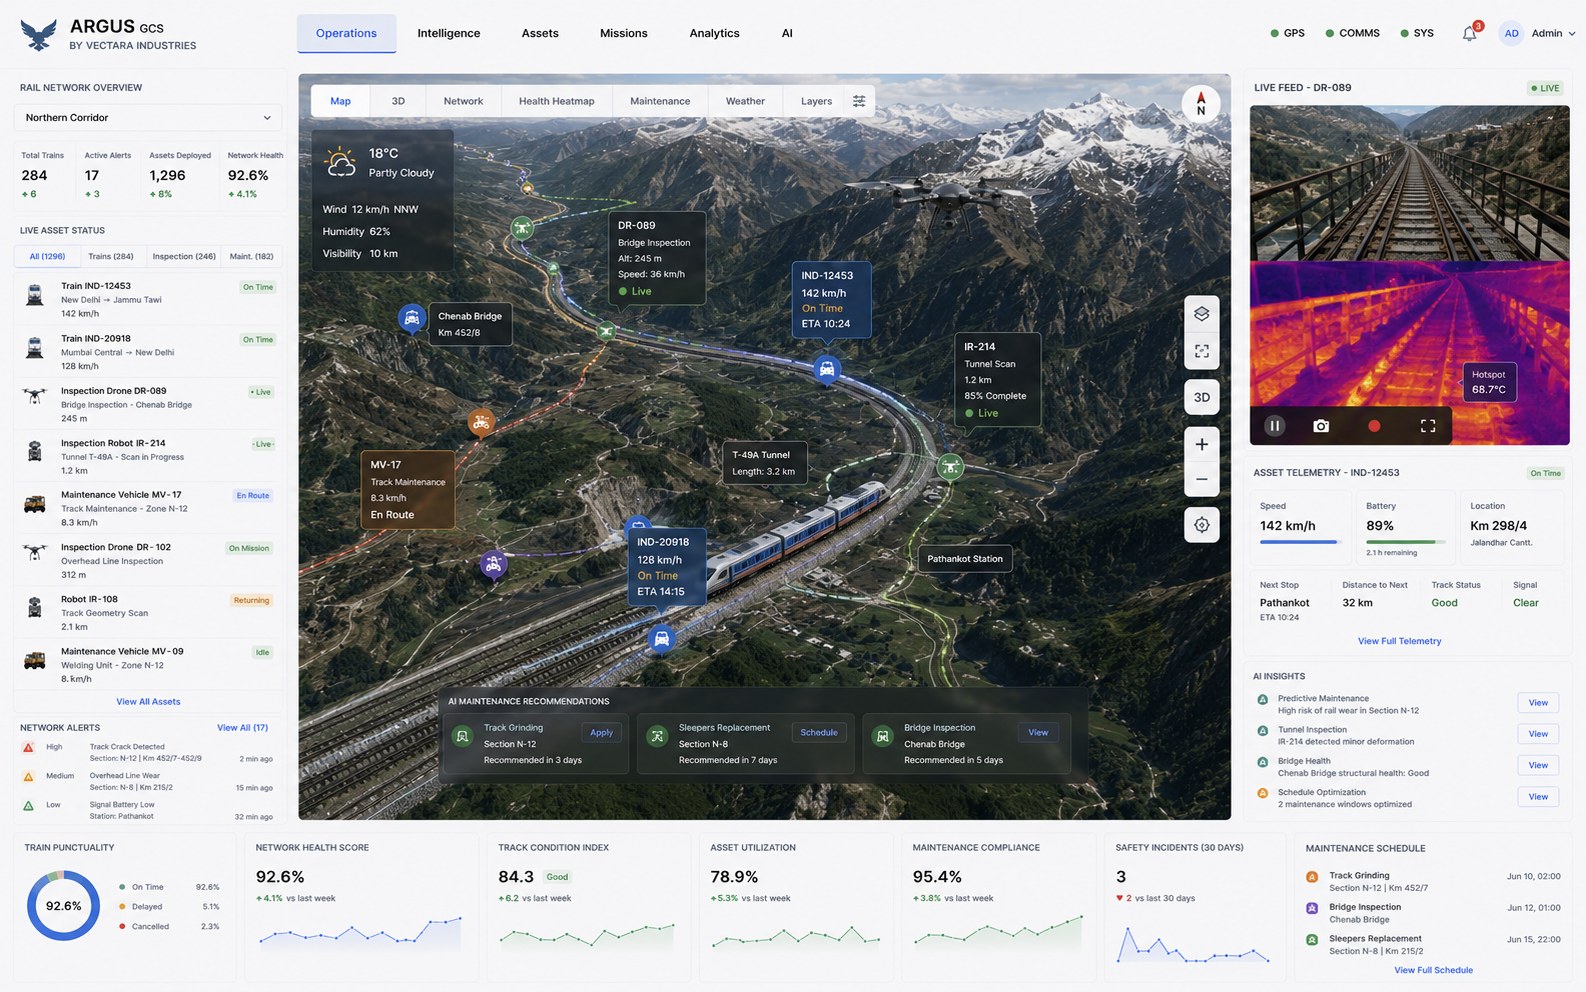Filter assets by Inspection (246)
The height and width of the screenshot is (992, 1586).
(x=184, y=257)
